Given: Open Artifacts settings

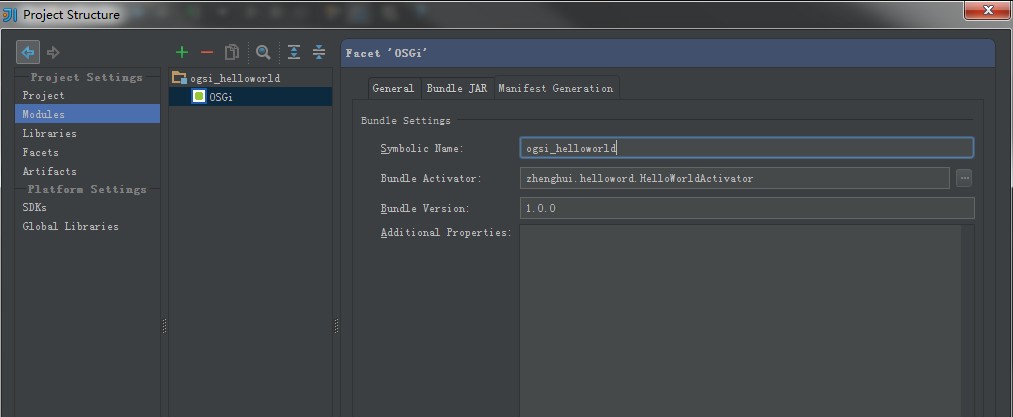Looking at the screenshot, I should [x=49, y=171].
